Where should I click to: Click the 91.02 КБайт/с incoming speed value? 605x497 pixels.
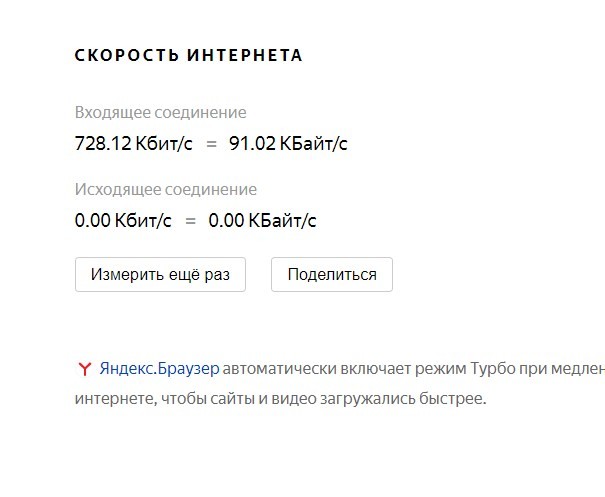click(288, 144)
